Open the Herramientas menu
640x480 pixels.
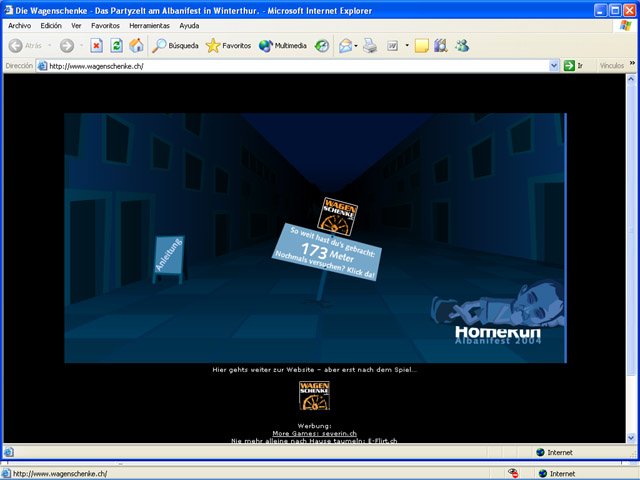click(149, 25)
